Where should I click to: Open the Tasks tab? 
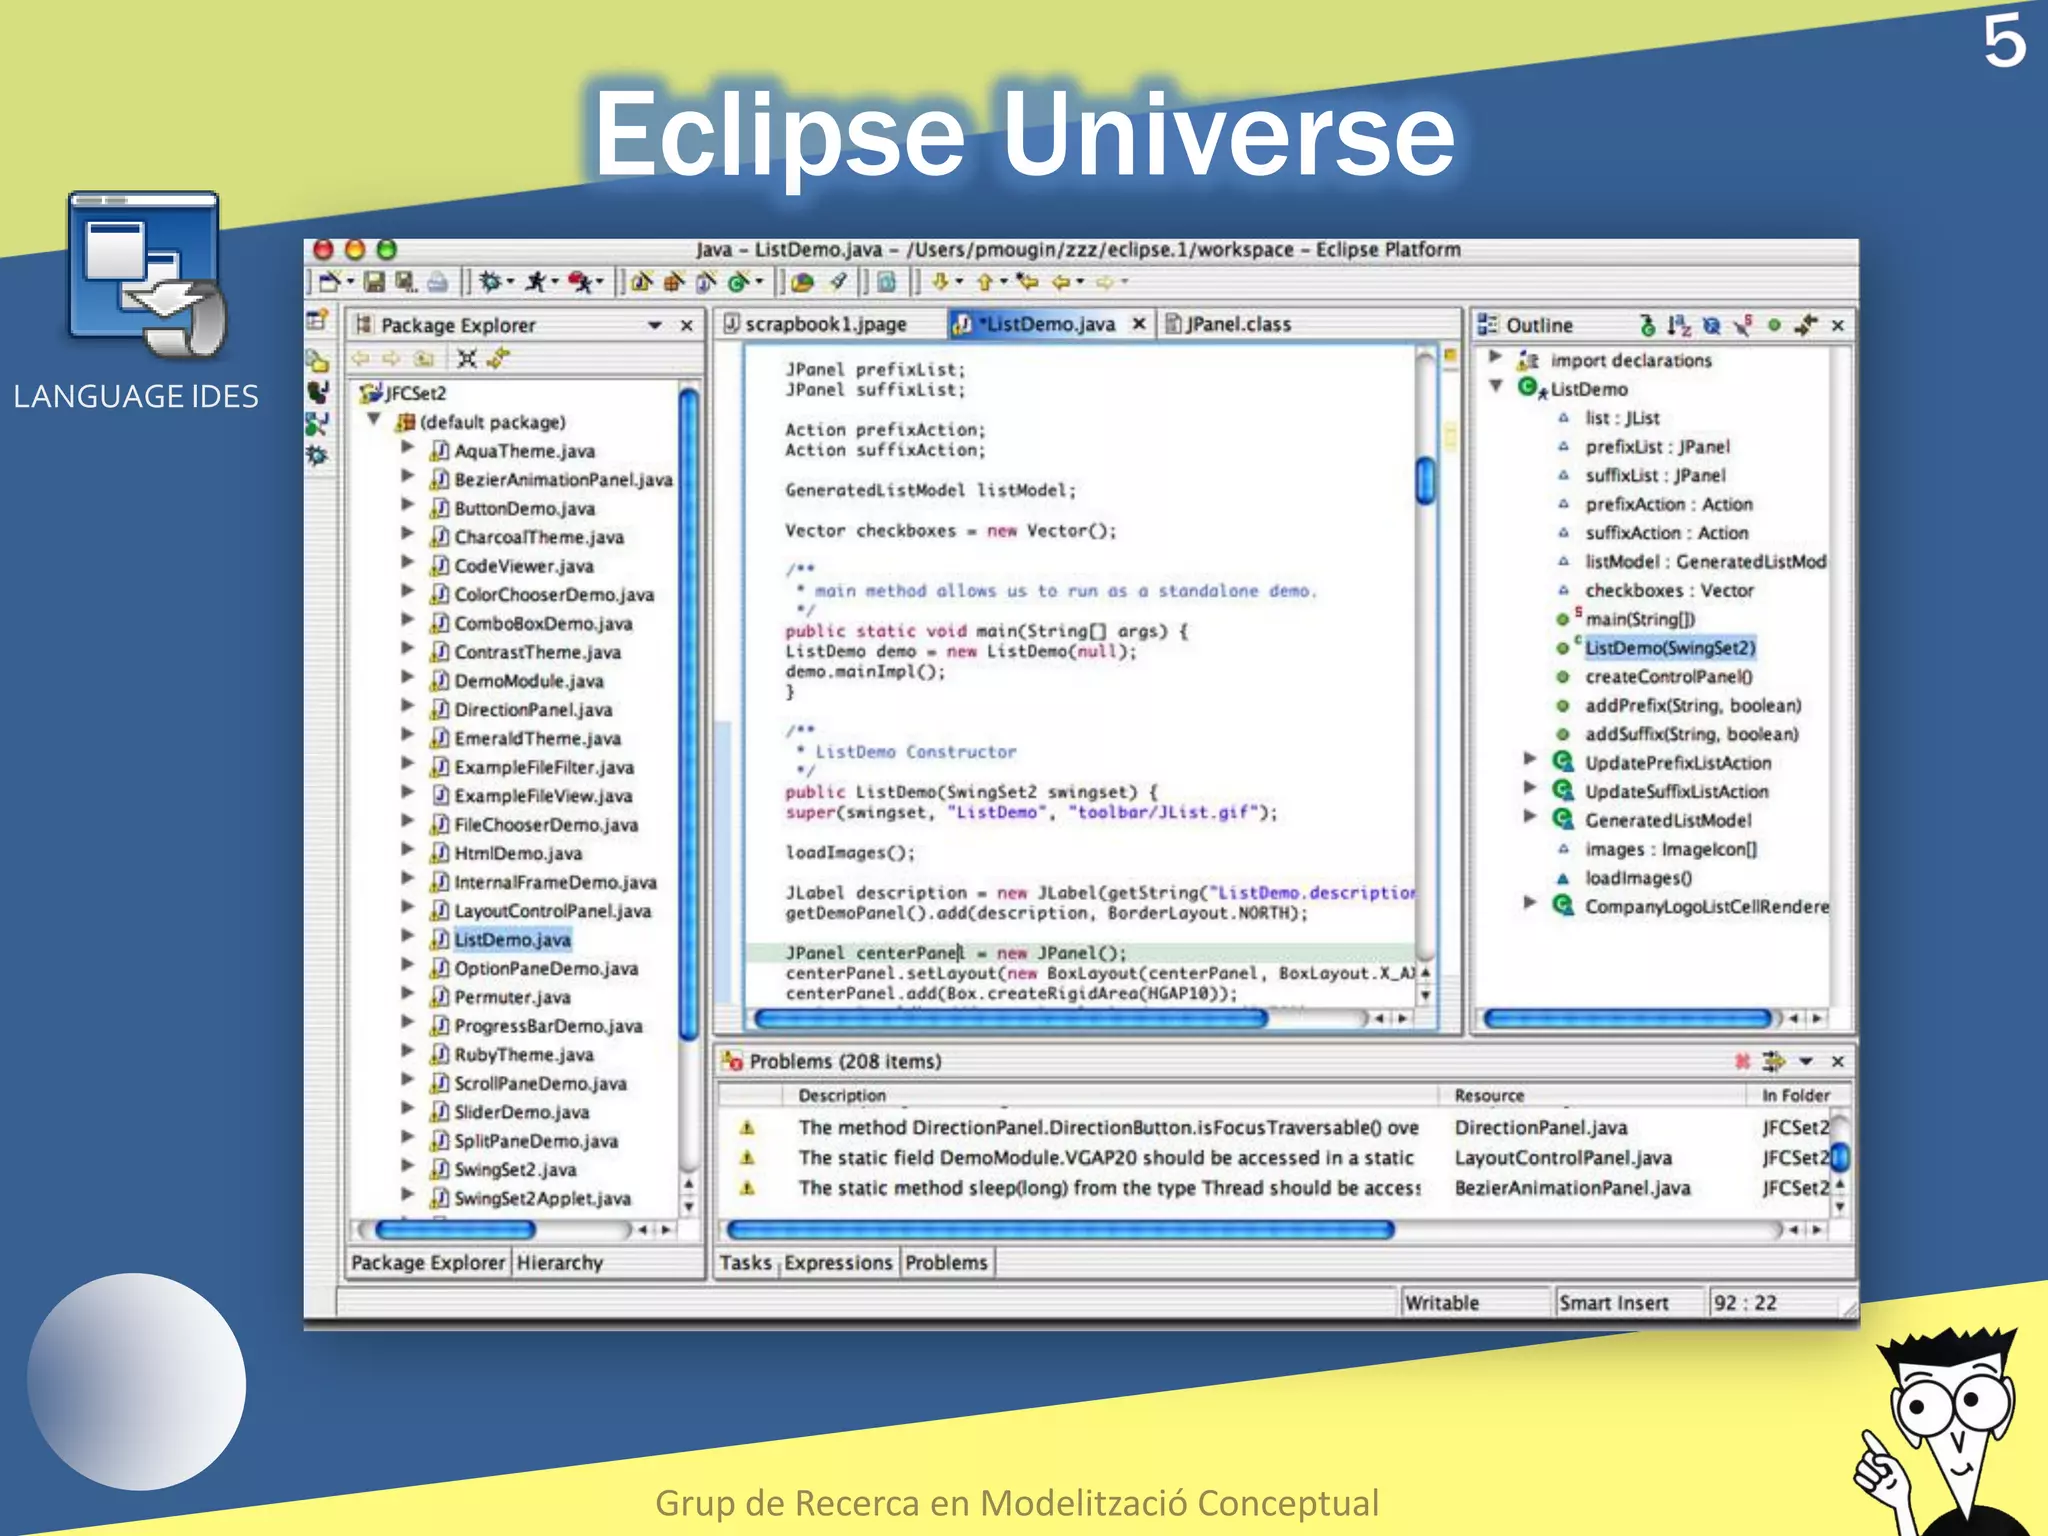(746, 1263)
